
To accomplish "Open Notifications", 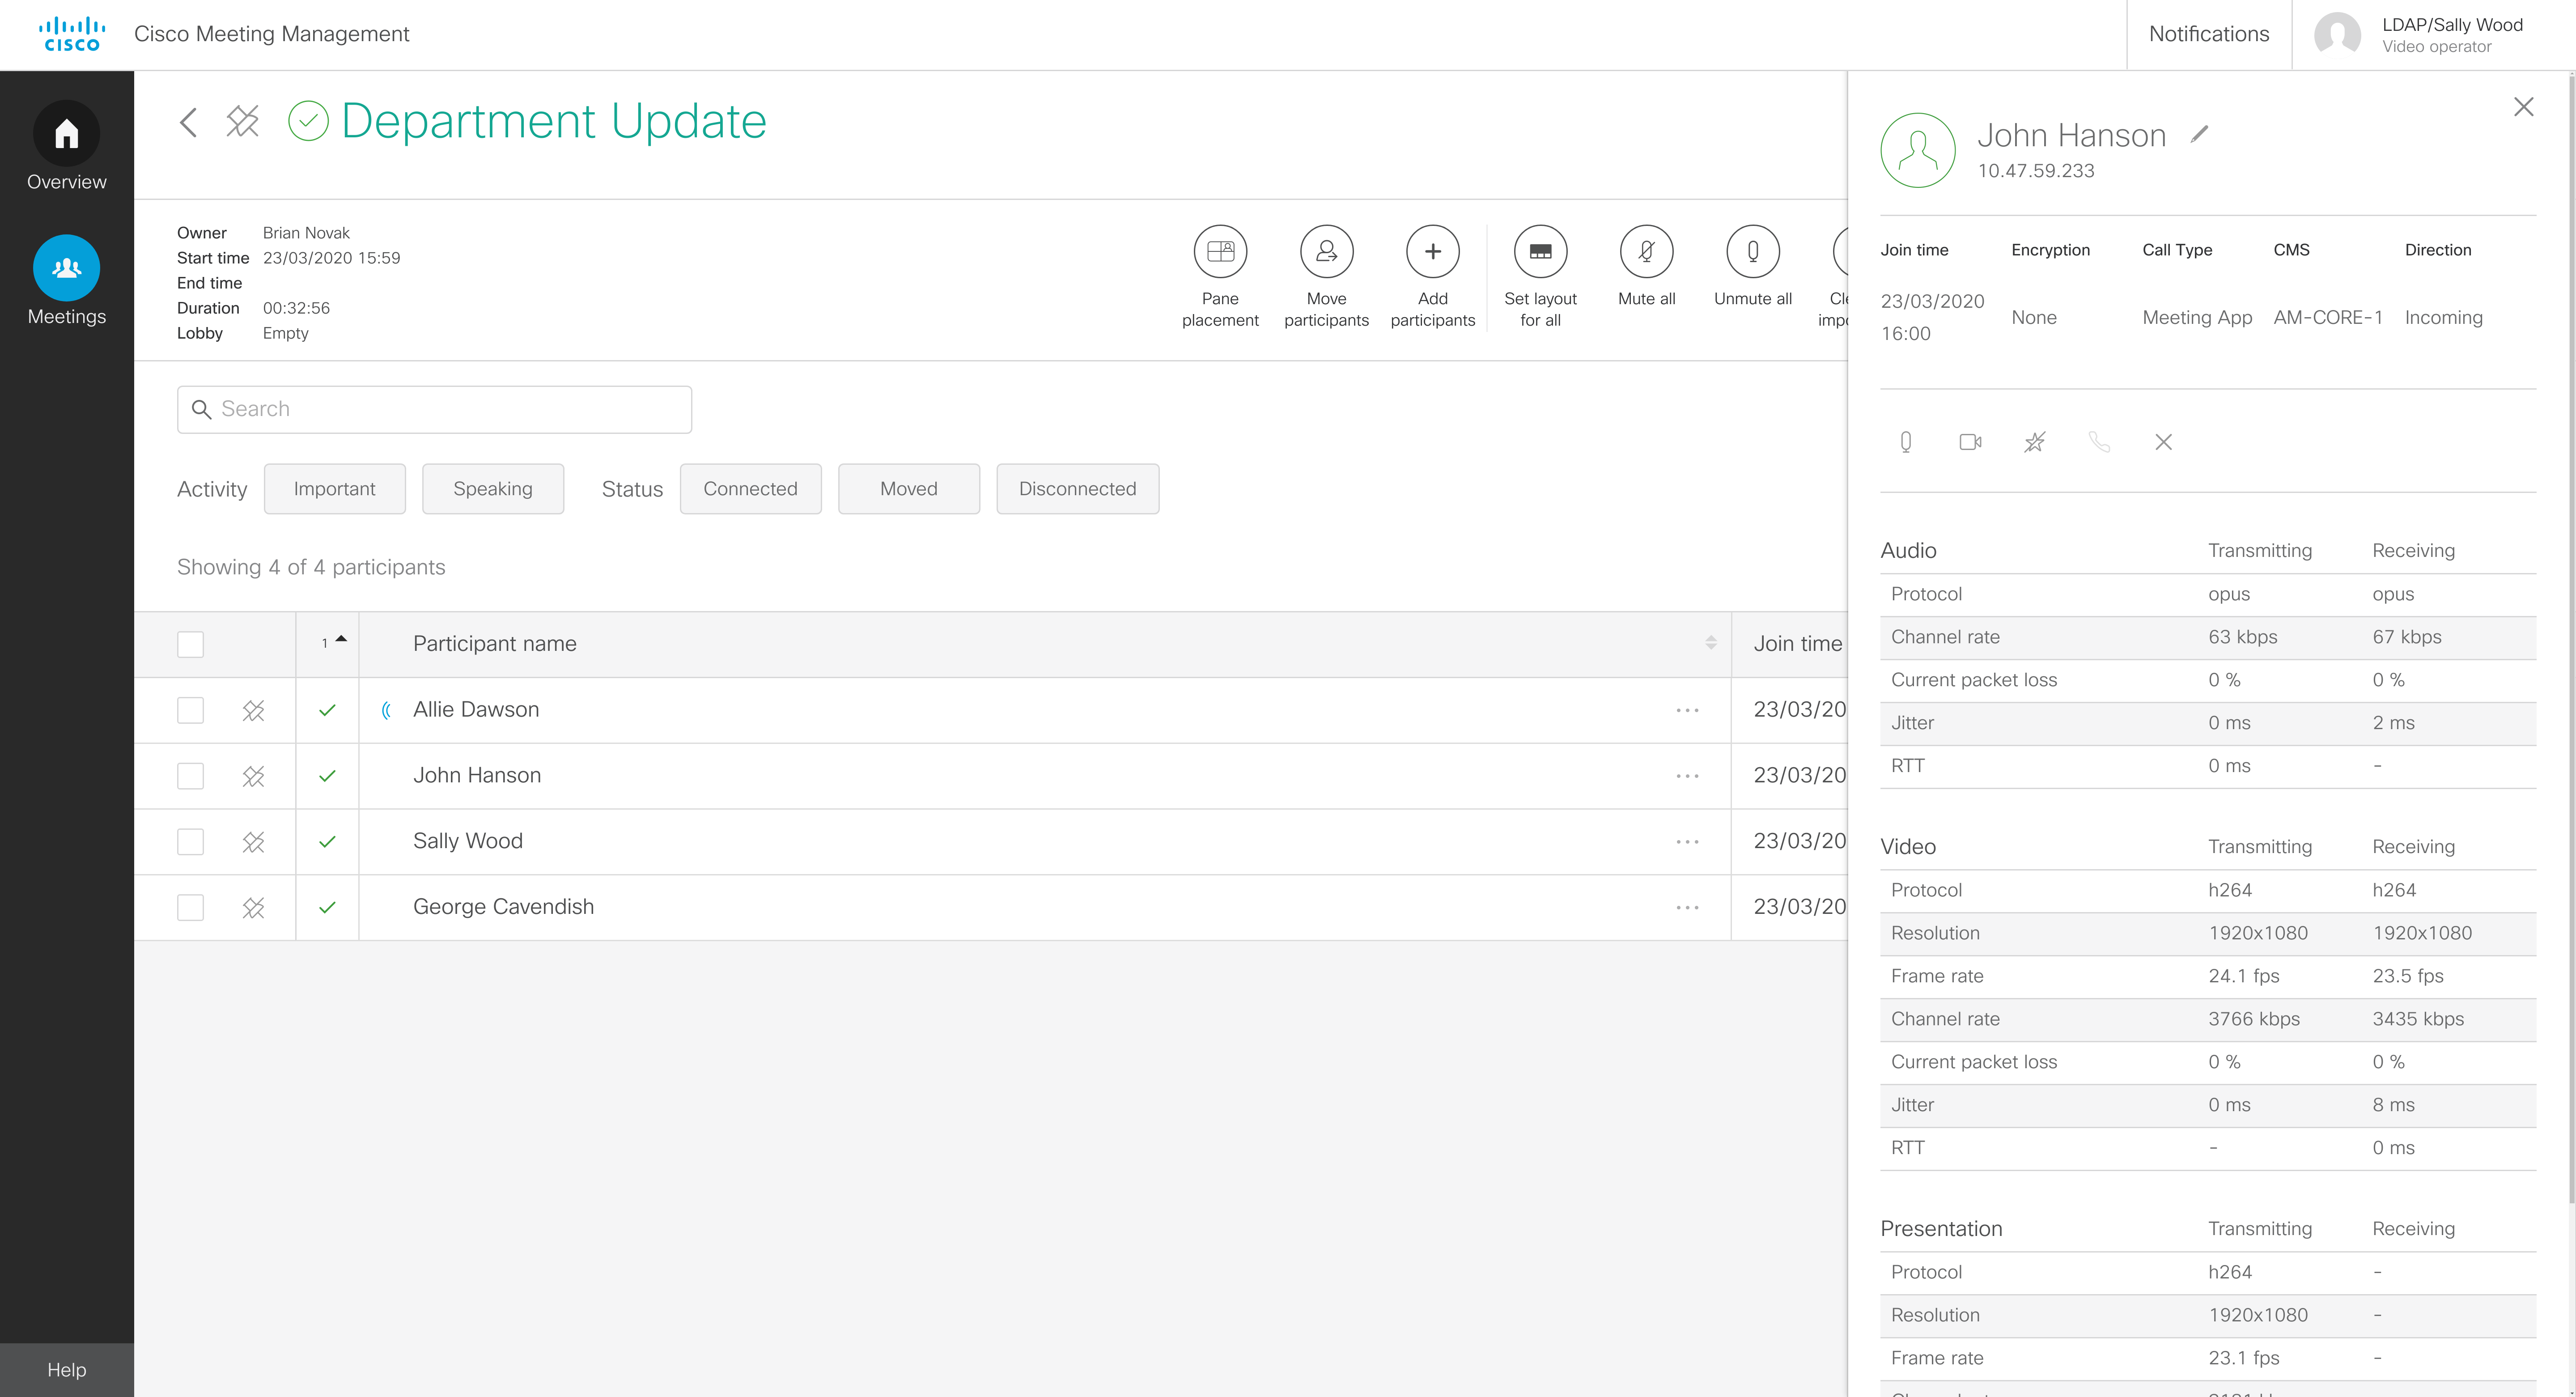I will [x=2208, y=34].
